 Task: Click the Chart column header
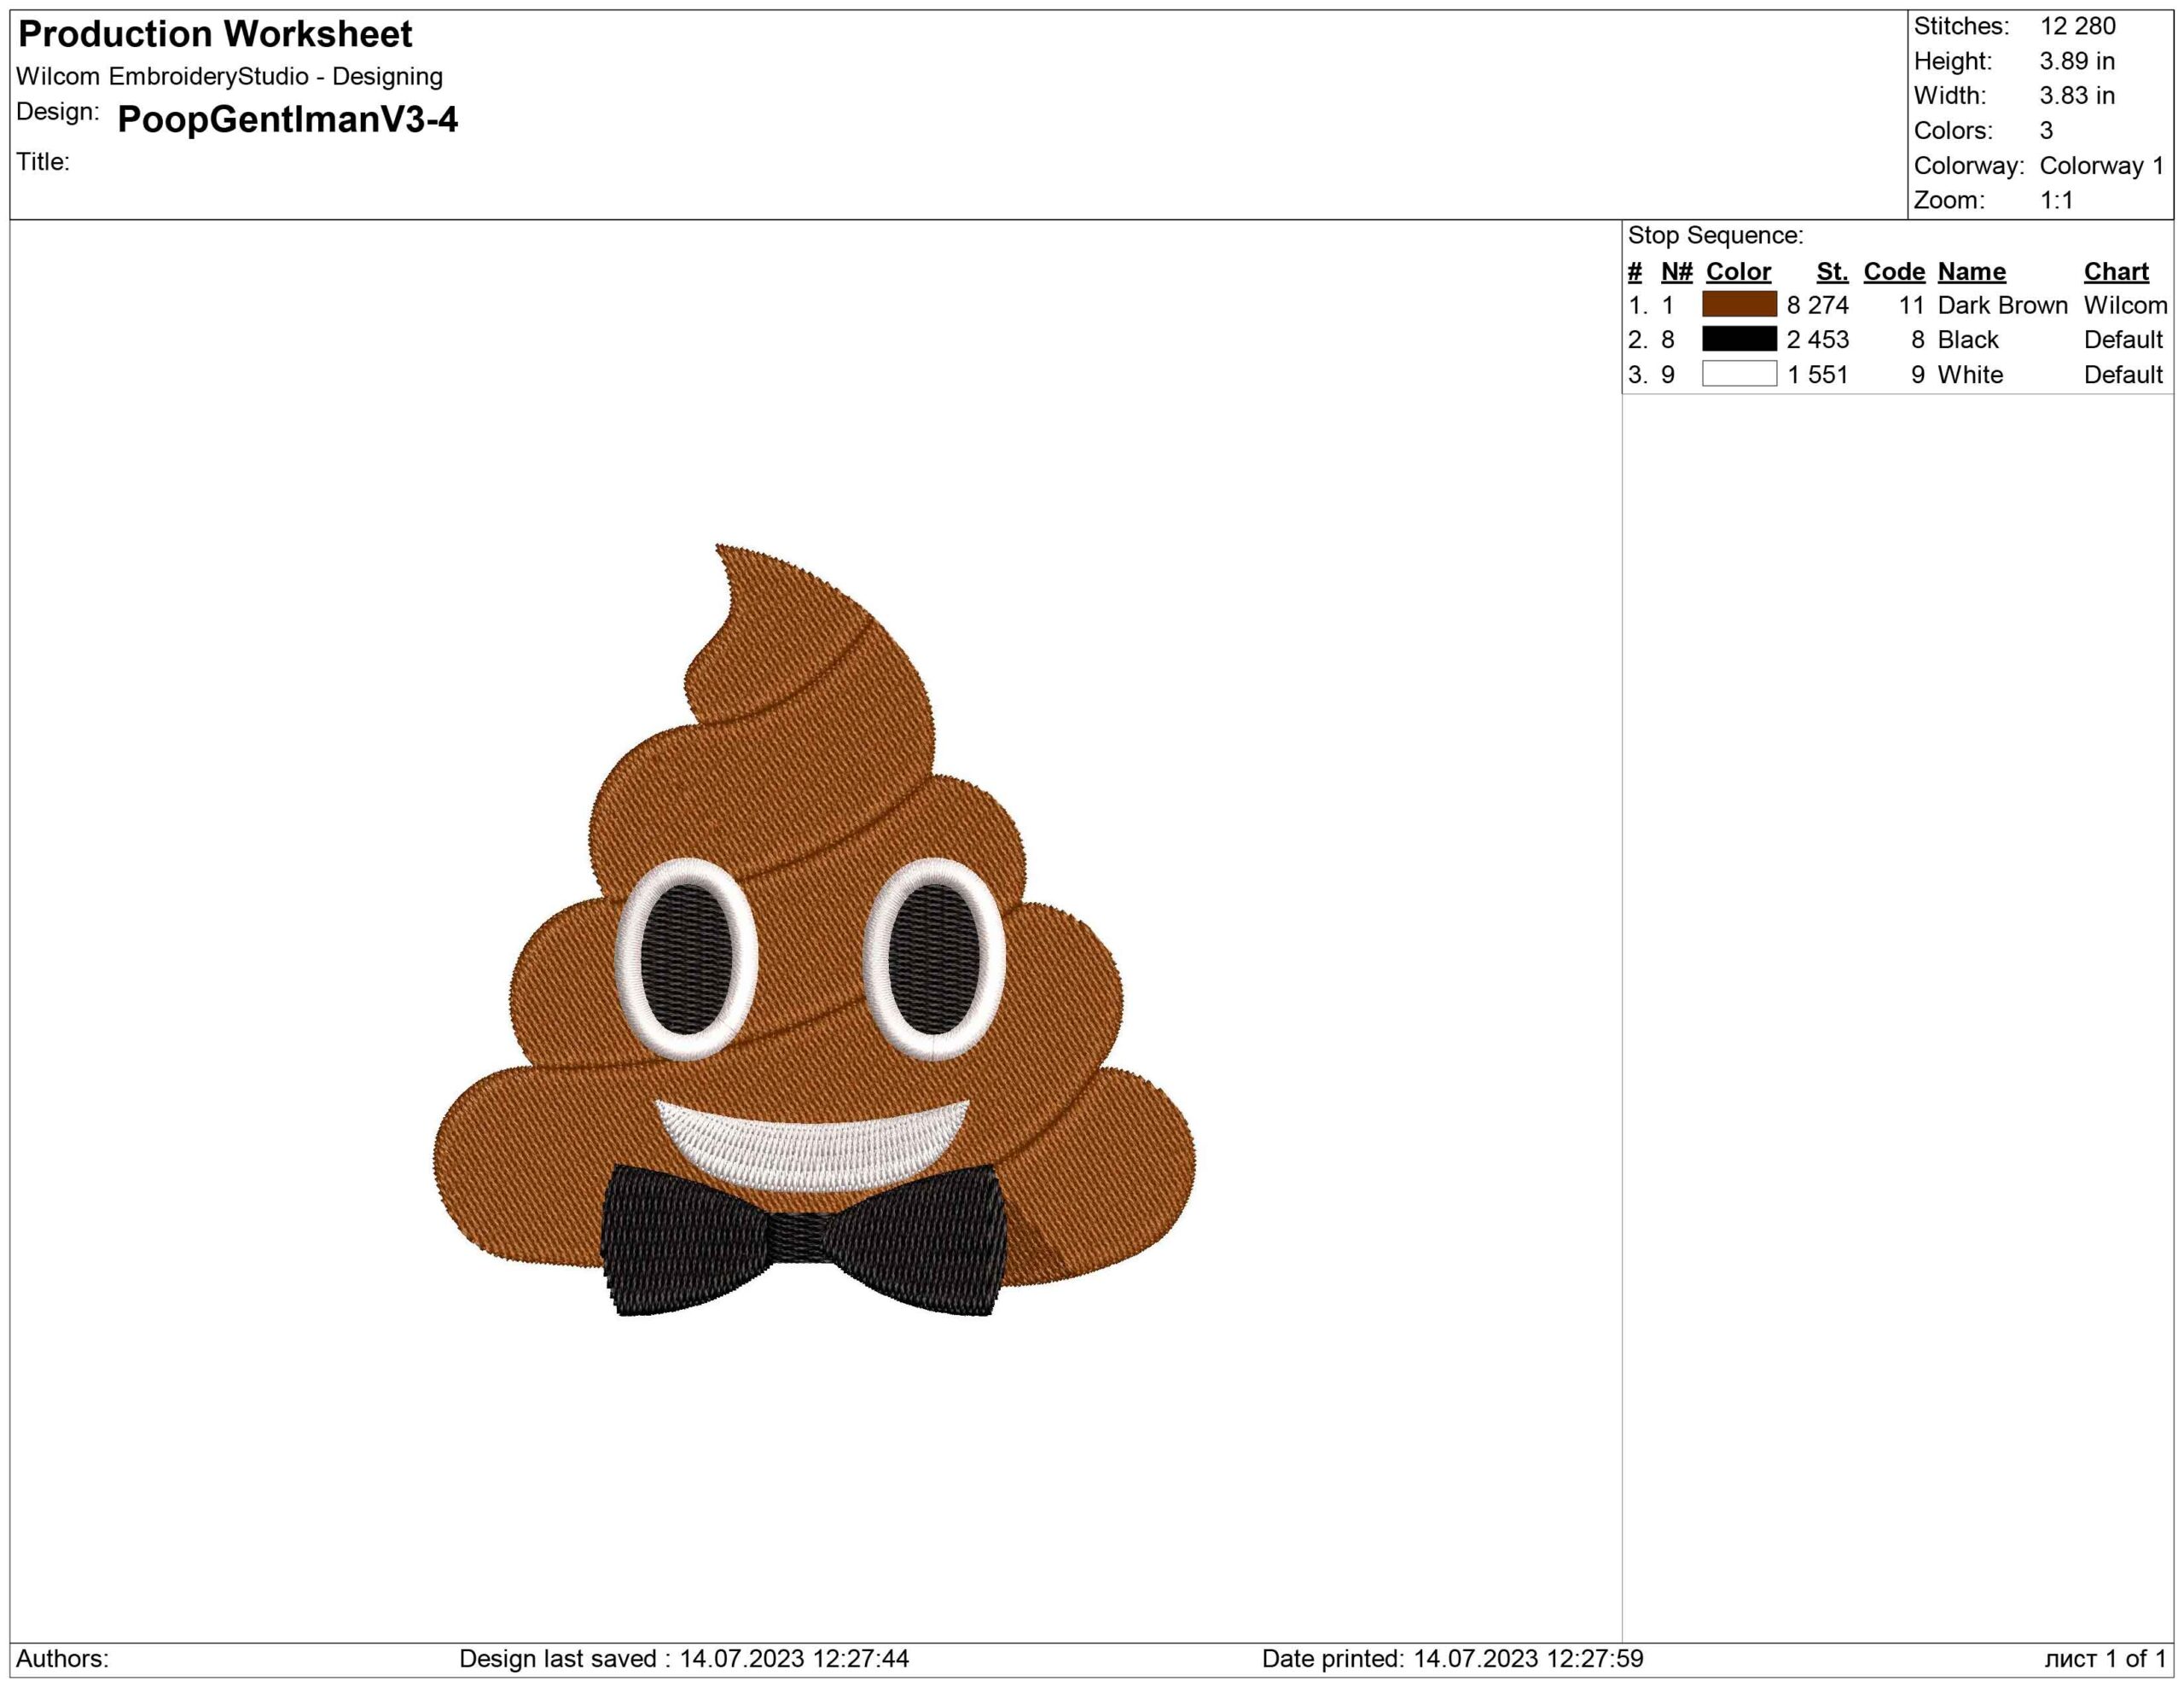tap(2116, 271)
